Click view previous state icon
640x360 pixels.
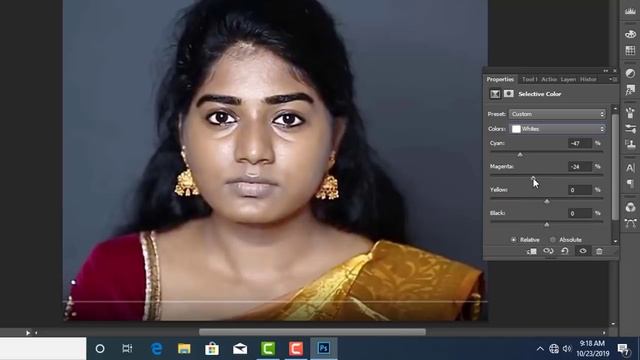(x=548, y=251)
